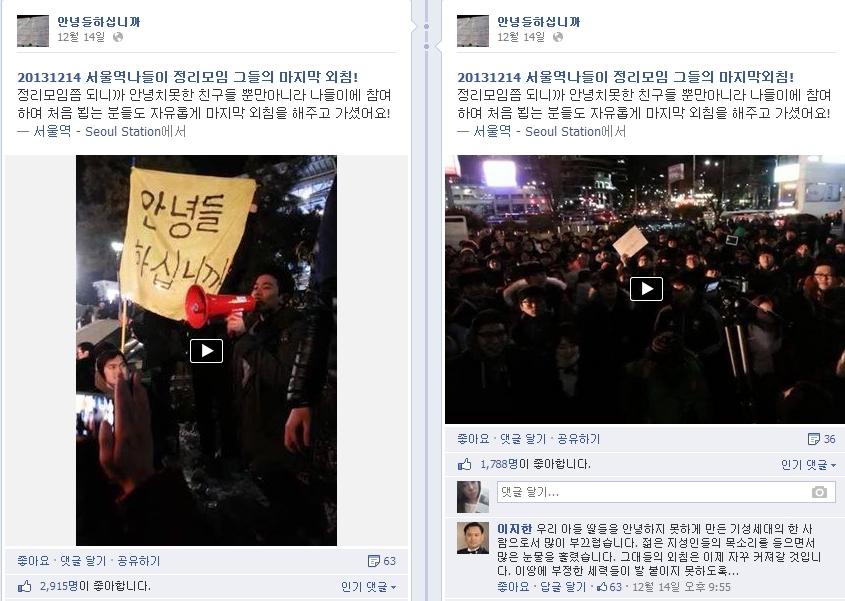
Task: Click the 안녕들하십니까 page avatar on left post
Action: click(x=33, y=31)
